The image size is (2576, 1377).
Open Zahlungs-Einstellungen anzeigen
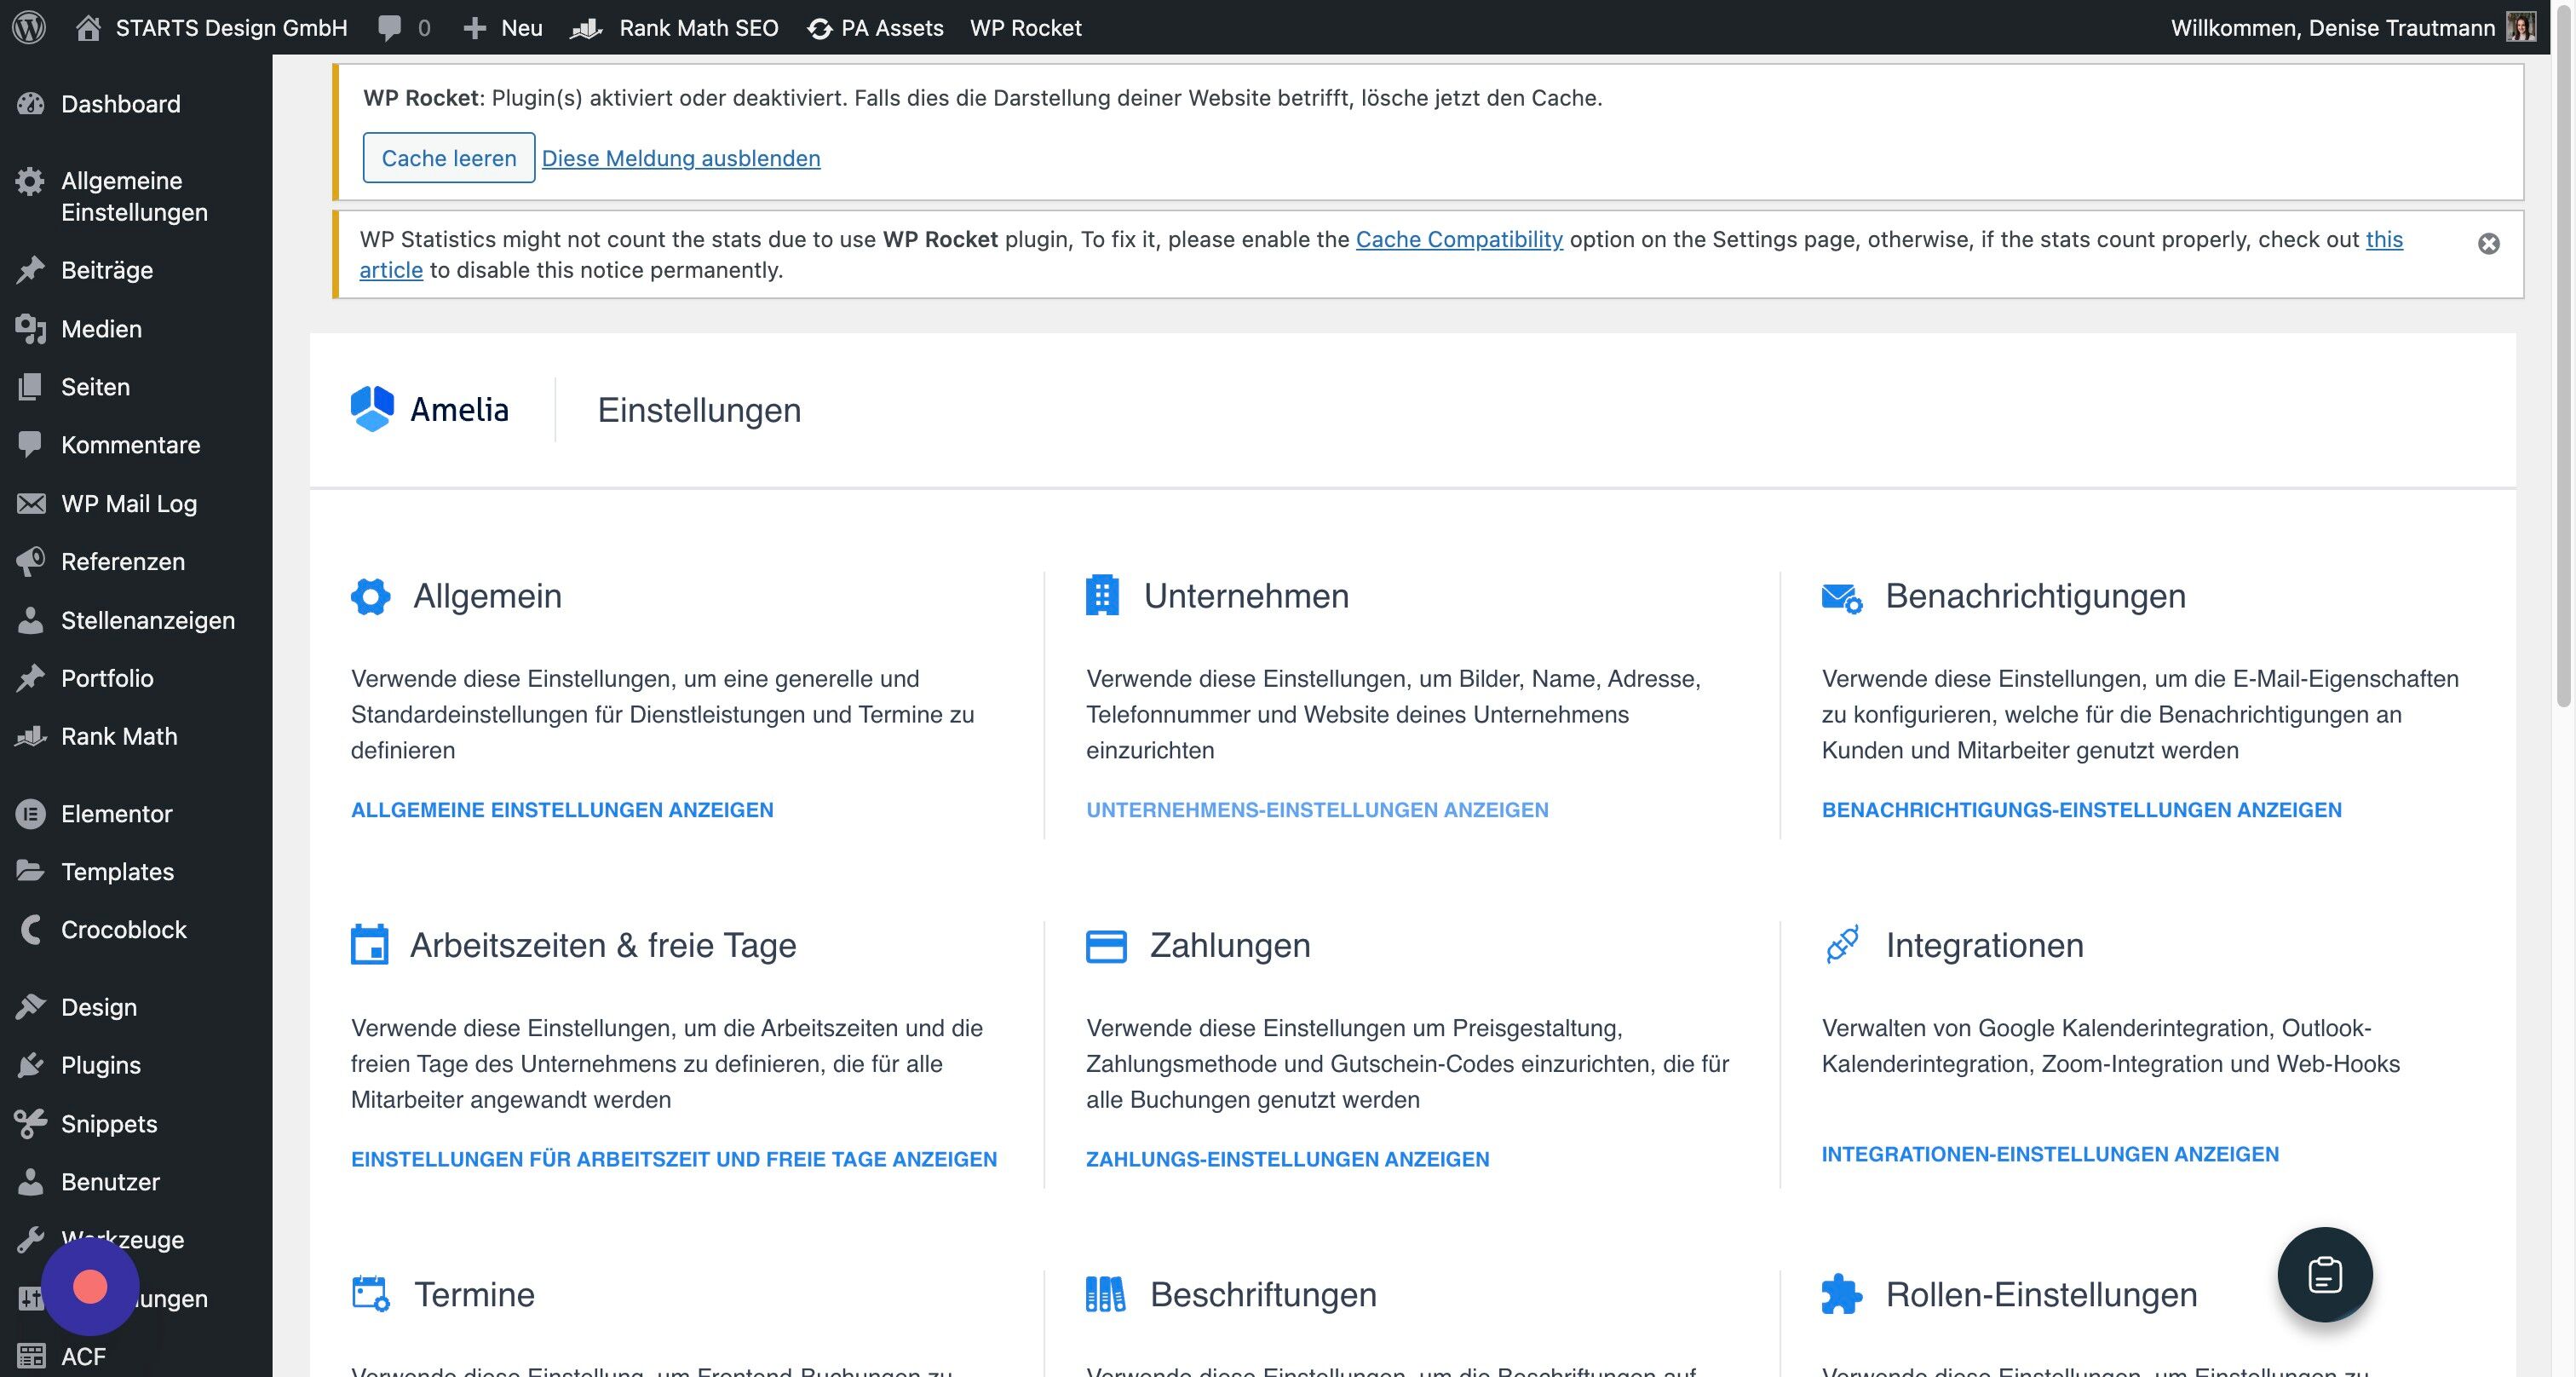[1288, 1159]
